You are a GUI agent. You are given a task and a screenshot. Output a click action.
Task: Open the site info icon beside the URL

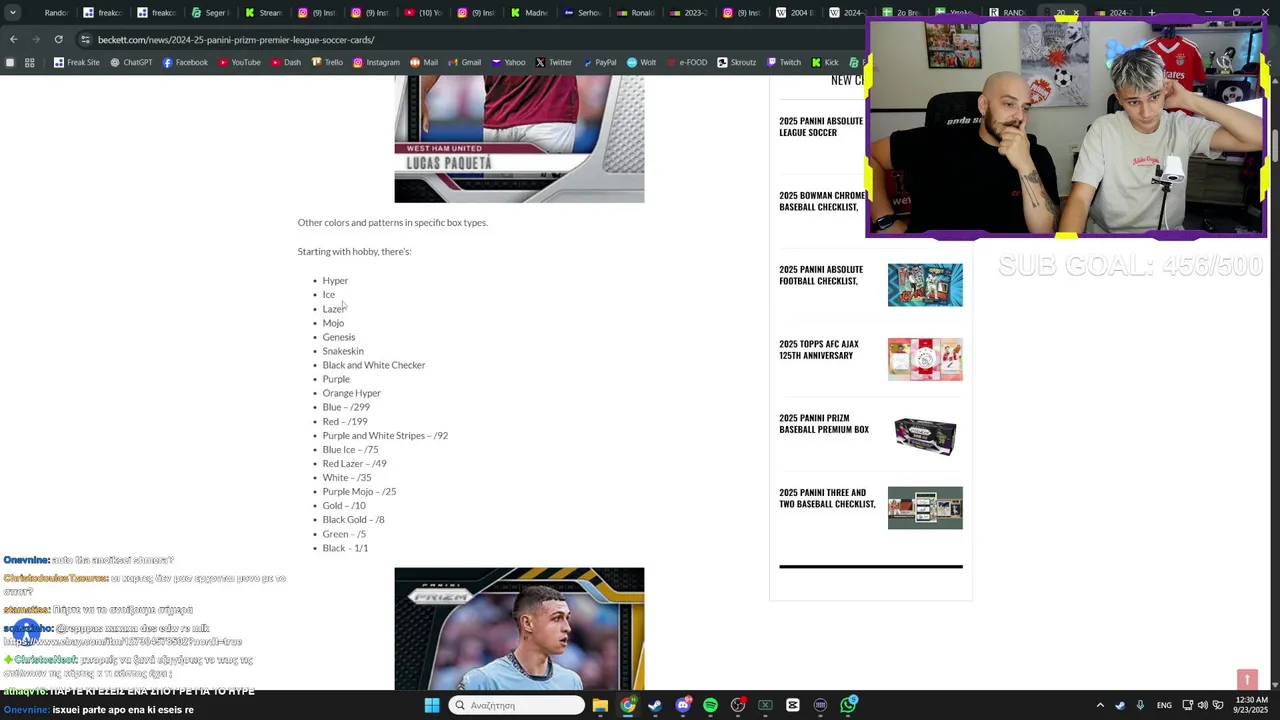(85, 39)
